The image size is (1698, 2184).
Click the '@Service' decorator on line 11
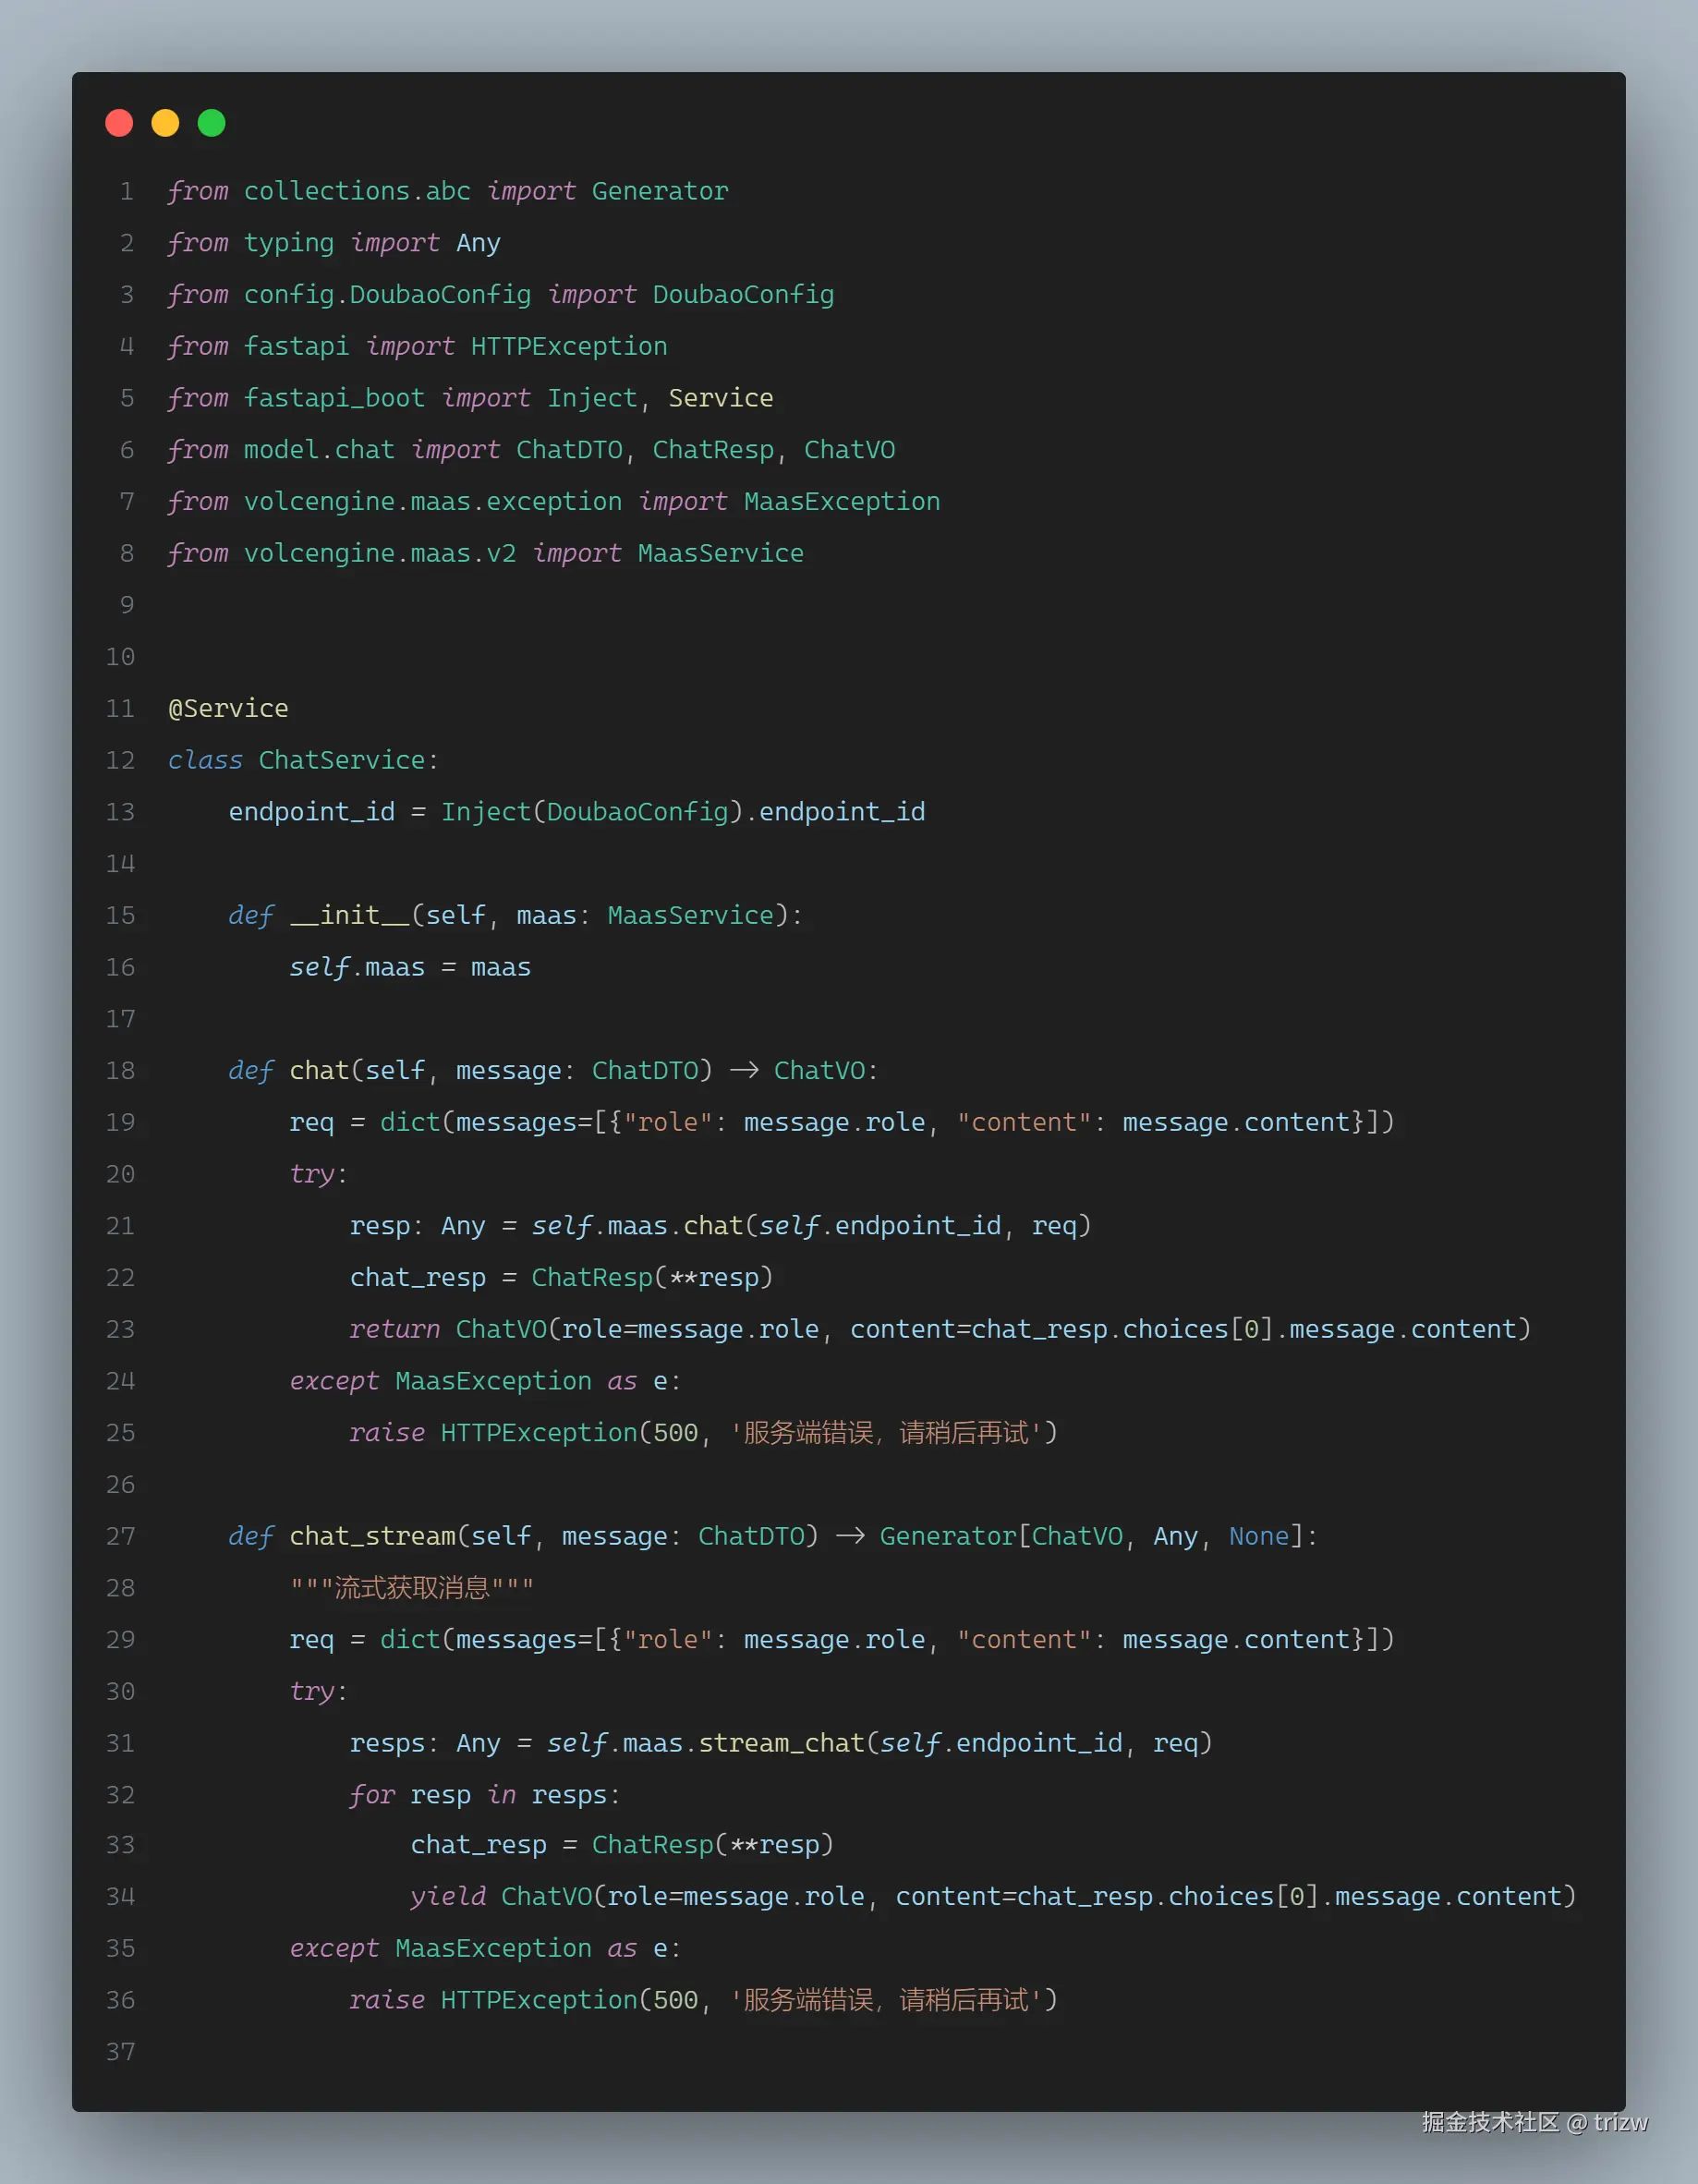click(x=228, y=709)
